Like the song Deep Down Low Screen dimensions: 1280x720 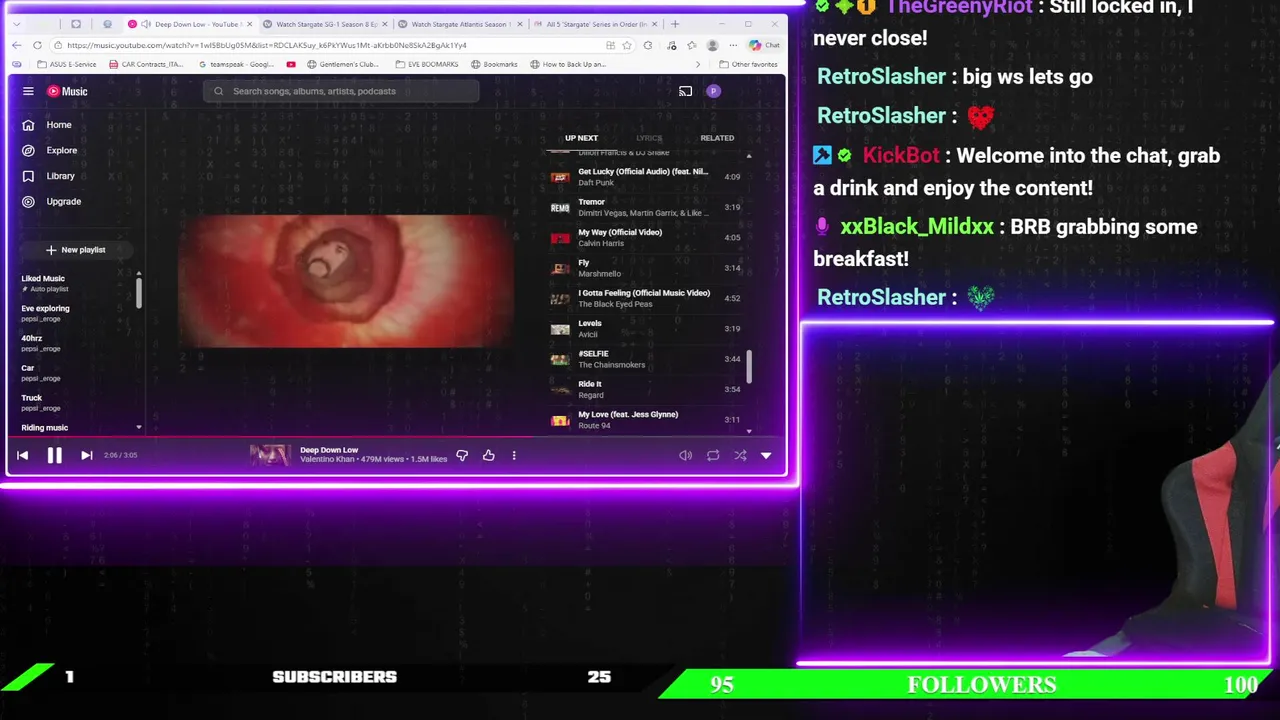click(488, 455)
